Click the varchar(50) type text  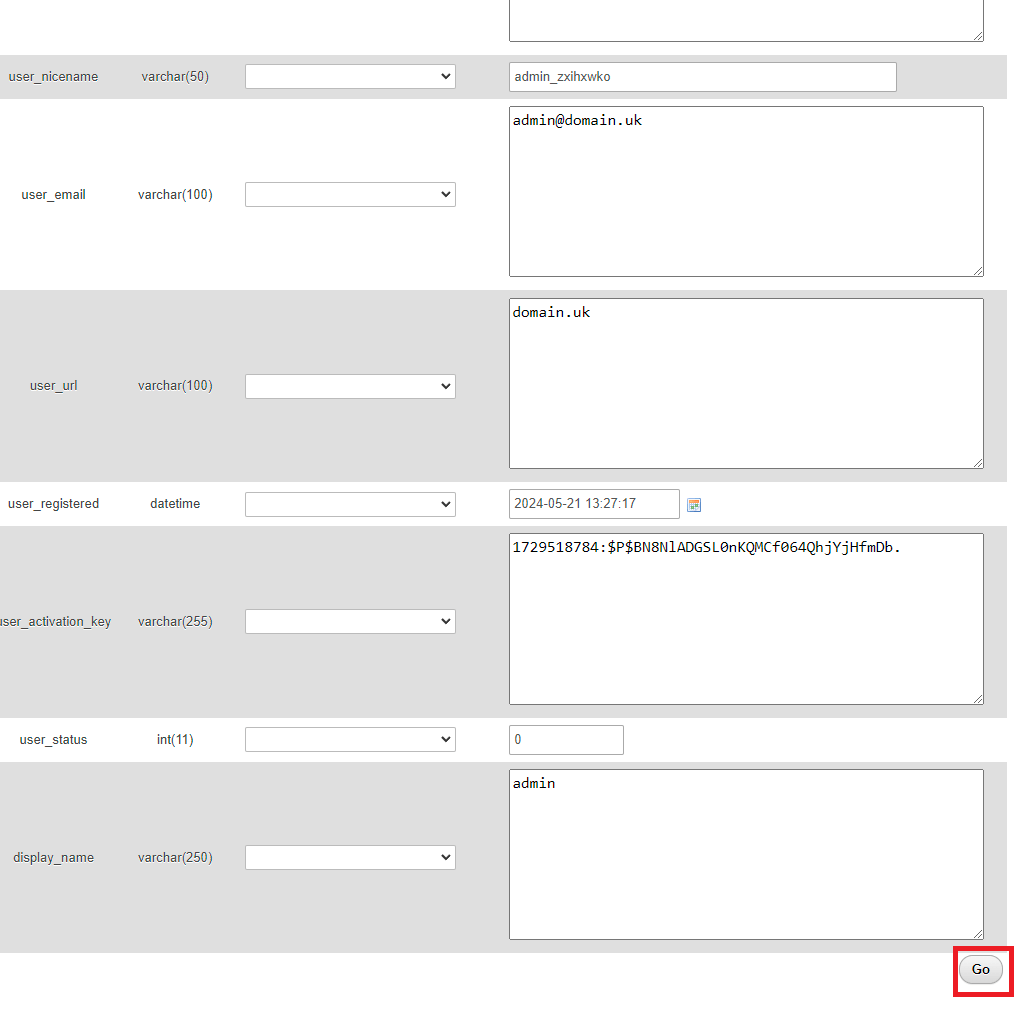pyautogui.click(x=175, y=77)
